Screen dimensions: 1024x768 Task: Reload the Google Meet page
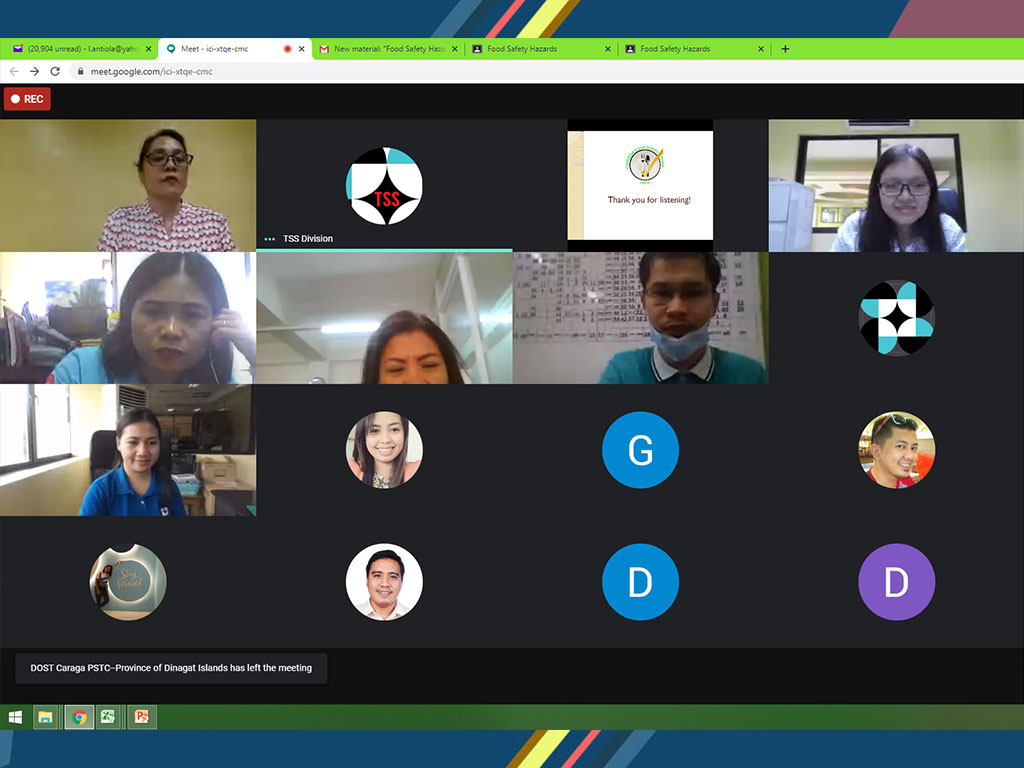(x=56, y=71)
